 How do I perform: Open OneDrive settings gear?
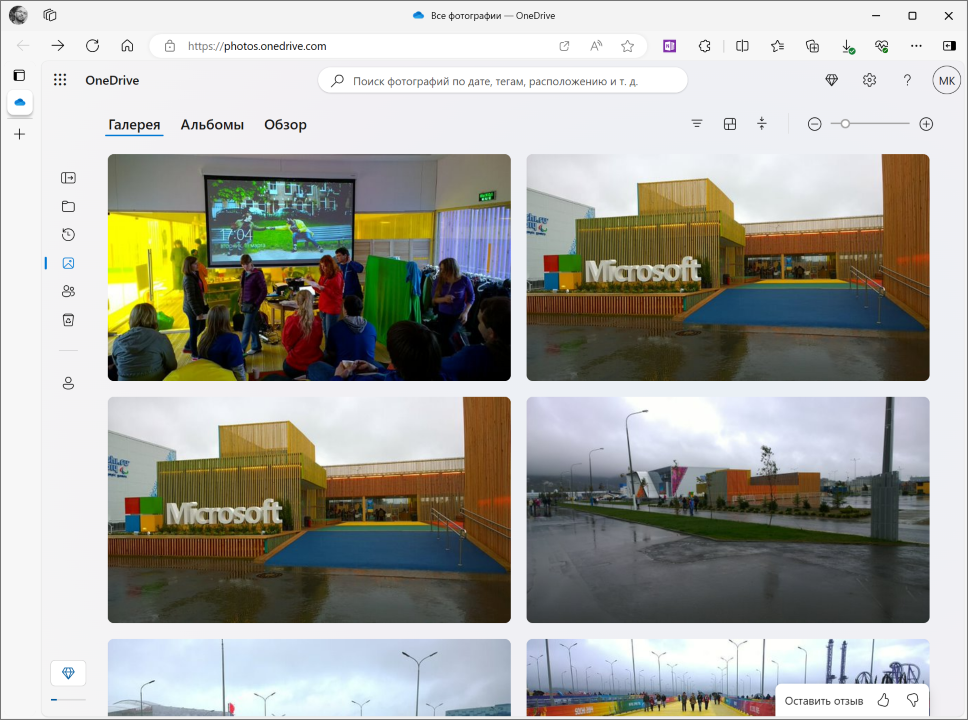coord(869,80)
